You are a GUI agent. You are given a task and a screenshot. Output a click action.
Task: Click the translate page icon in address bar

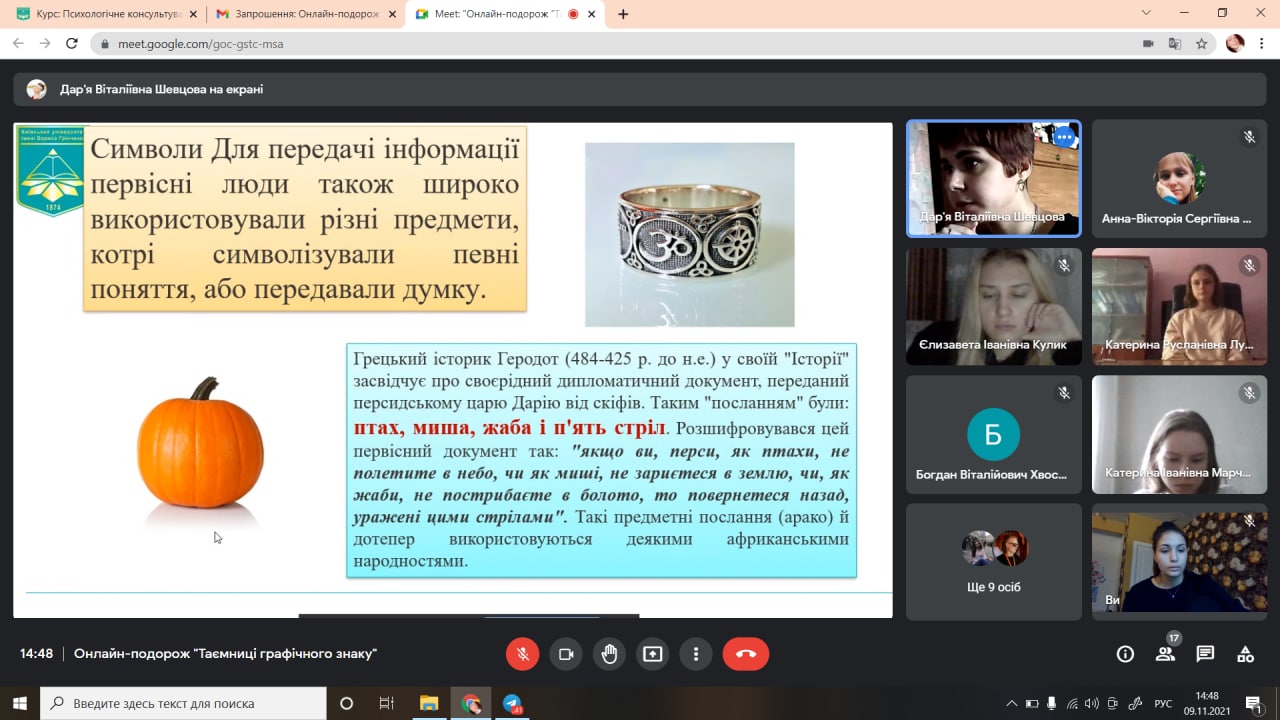coord(1175,44)
